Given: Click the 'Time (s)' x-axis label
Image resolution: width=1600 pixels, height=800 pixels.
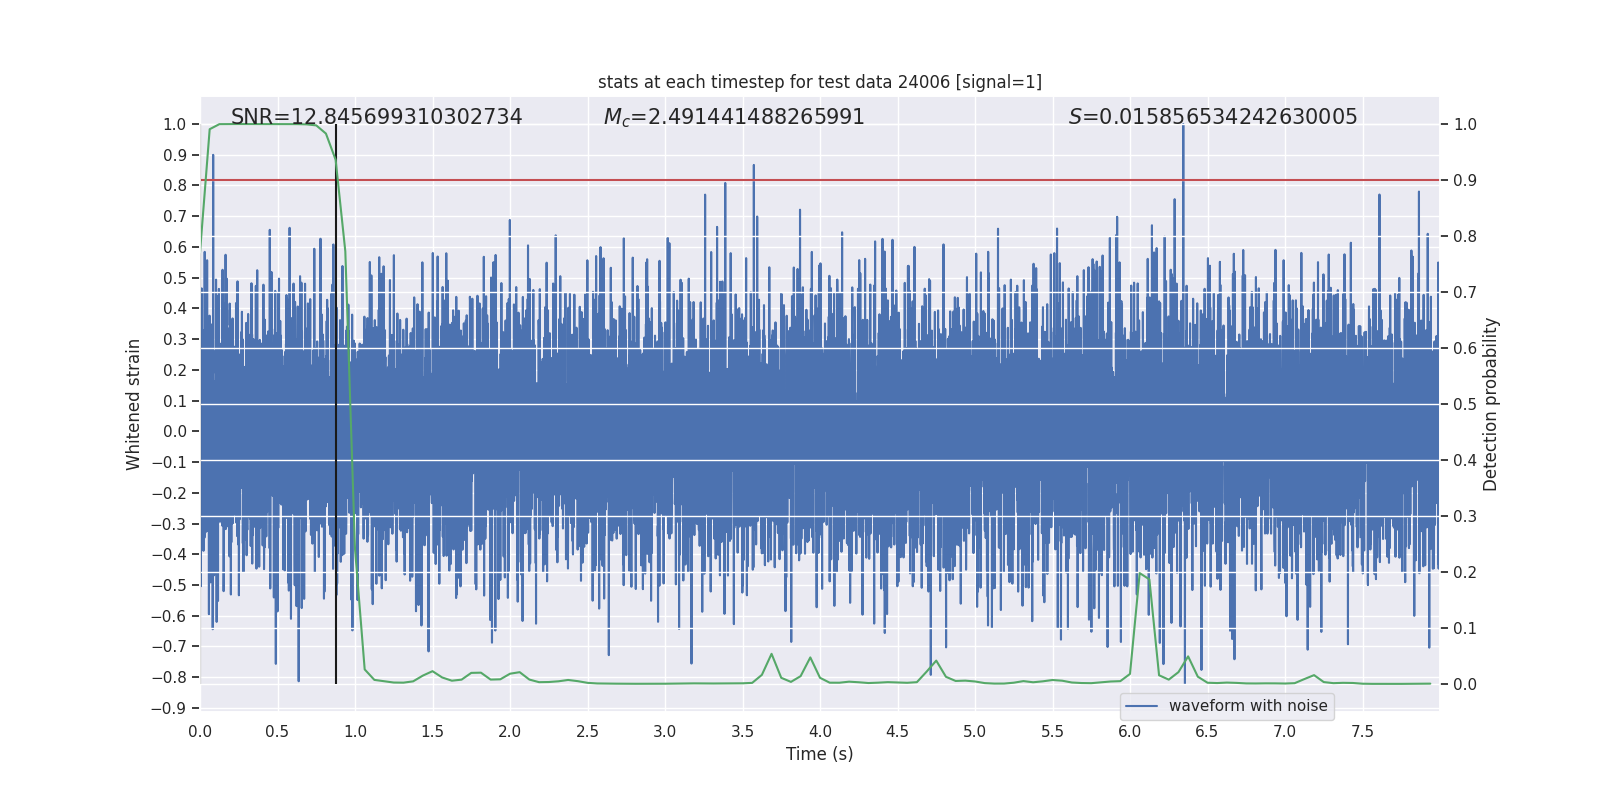Looking at the screenshot, I should [x=819, y=754].
